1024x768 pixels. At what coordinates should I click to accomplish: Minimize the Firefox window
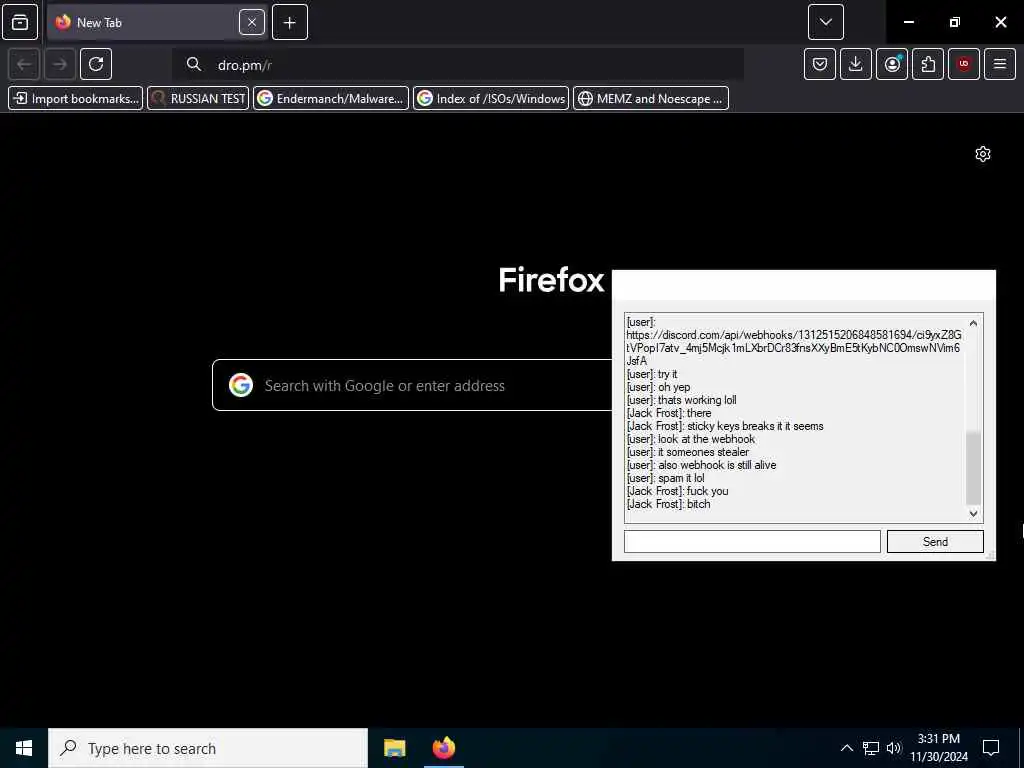[908, 22]
